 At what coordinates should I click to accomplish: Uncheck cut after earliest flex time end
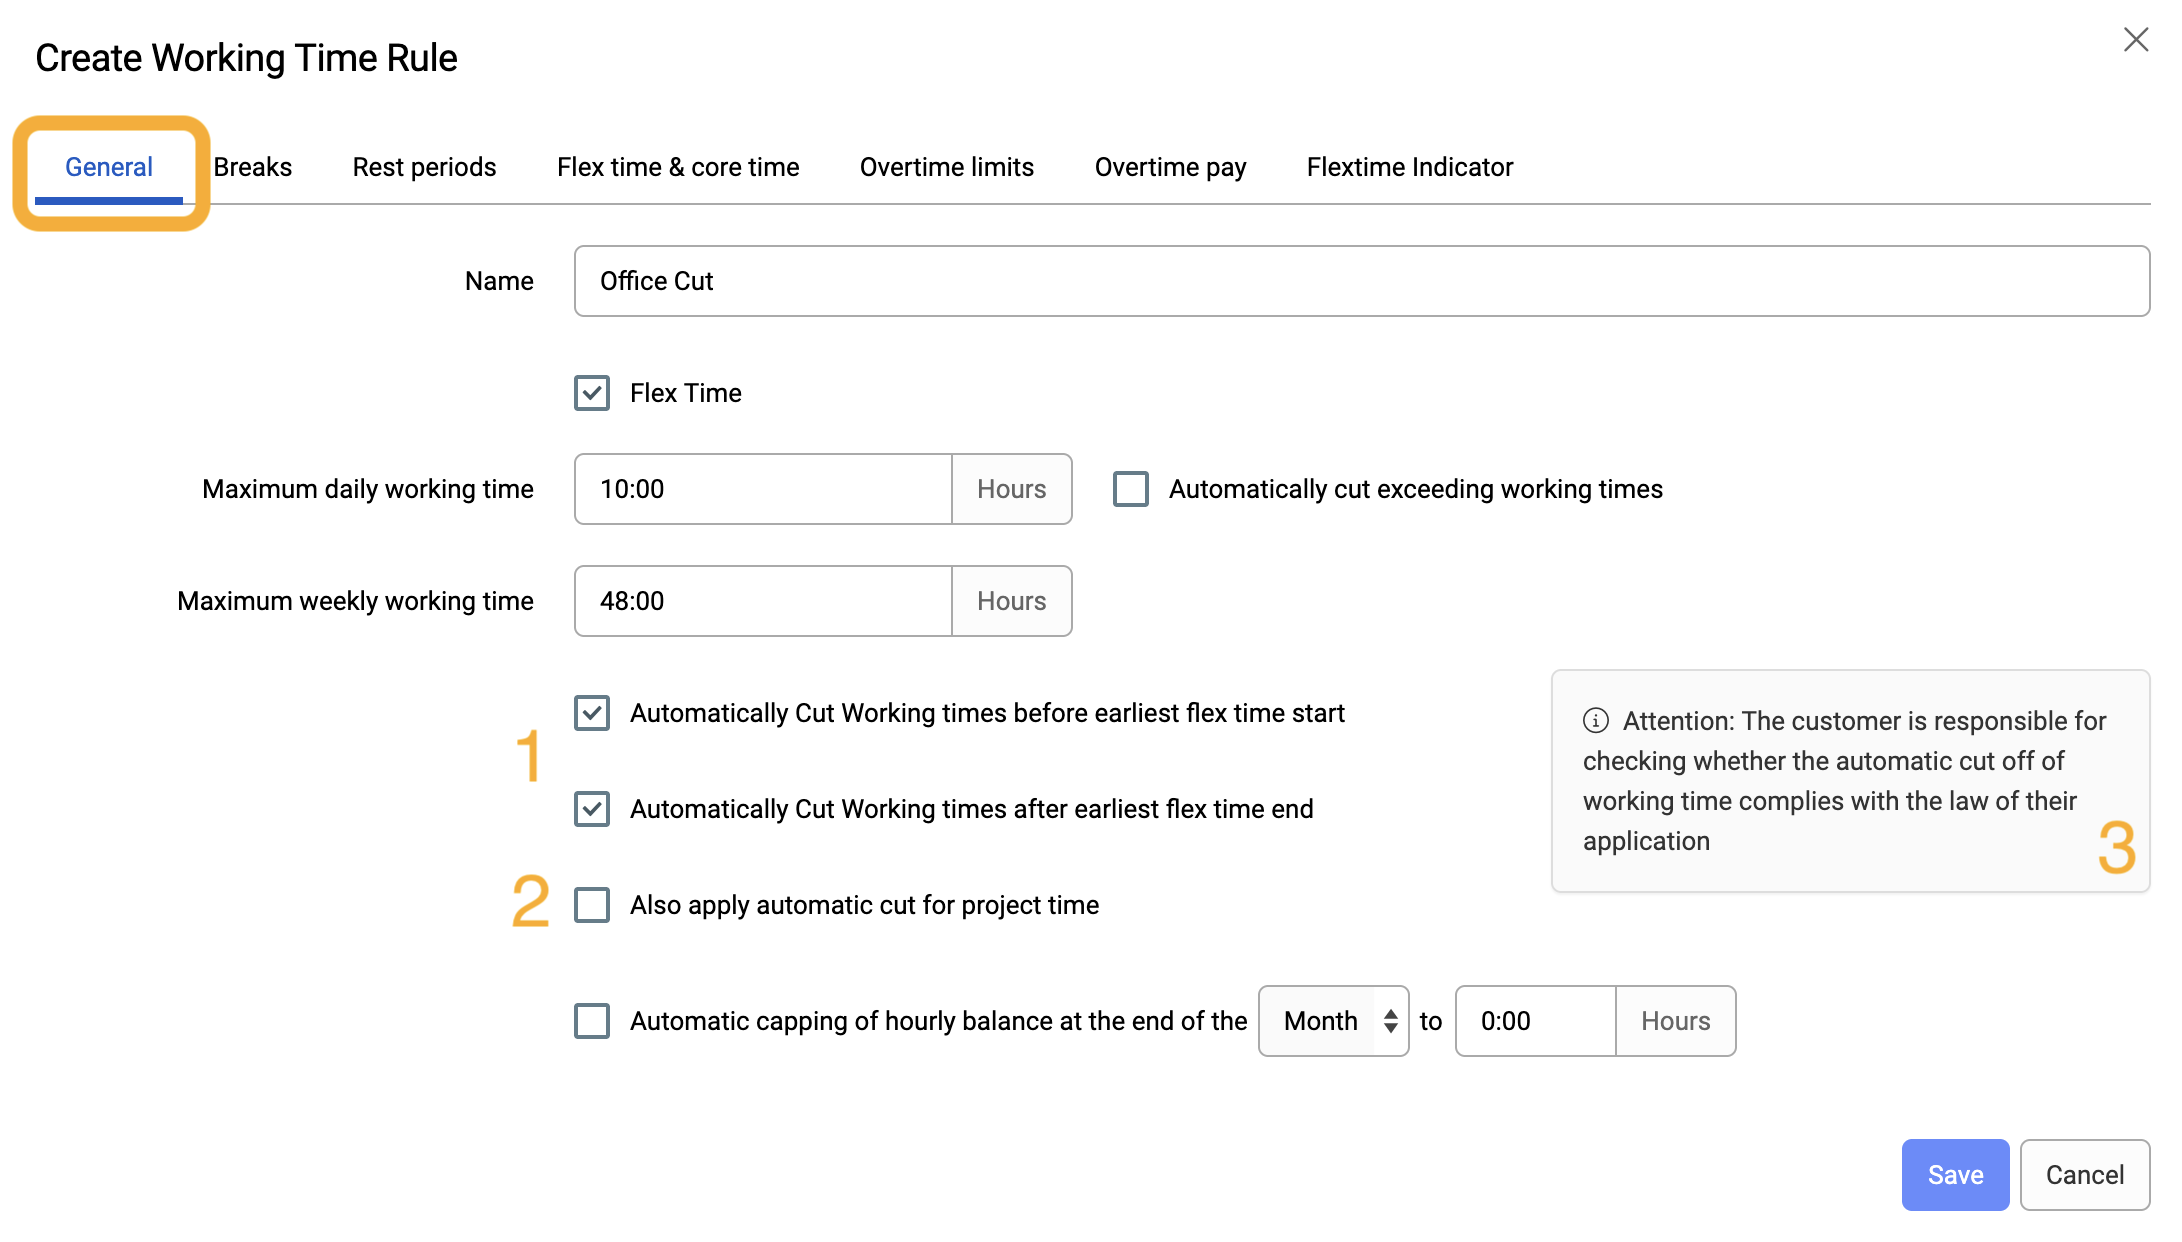coord(592,809)
